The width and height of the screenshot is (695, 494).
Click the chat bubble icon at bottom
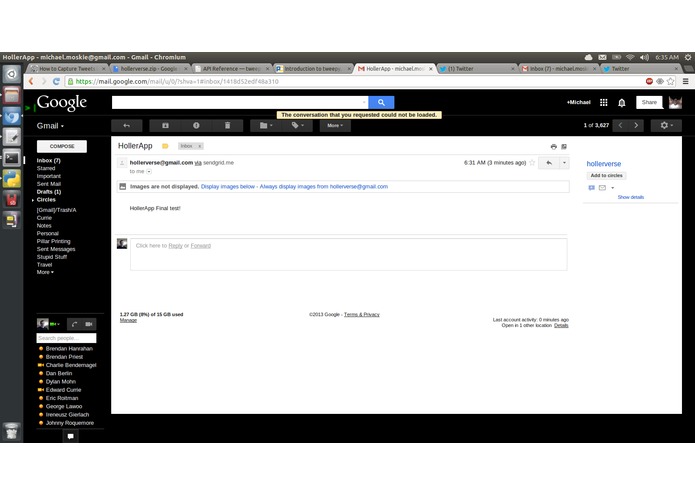pos(70,436)
